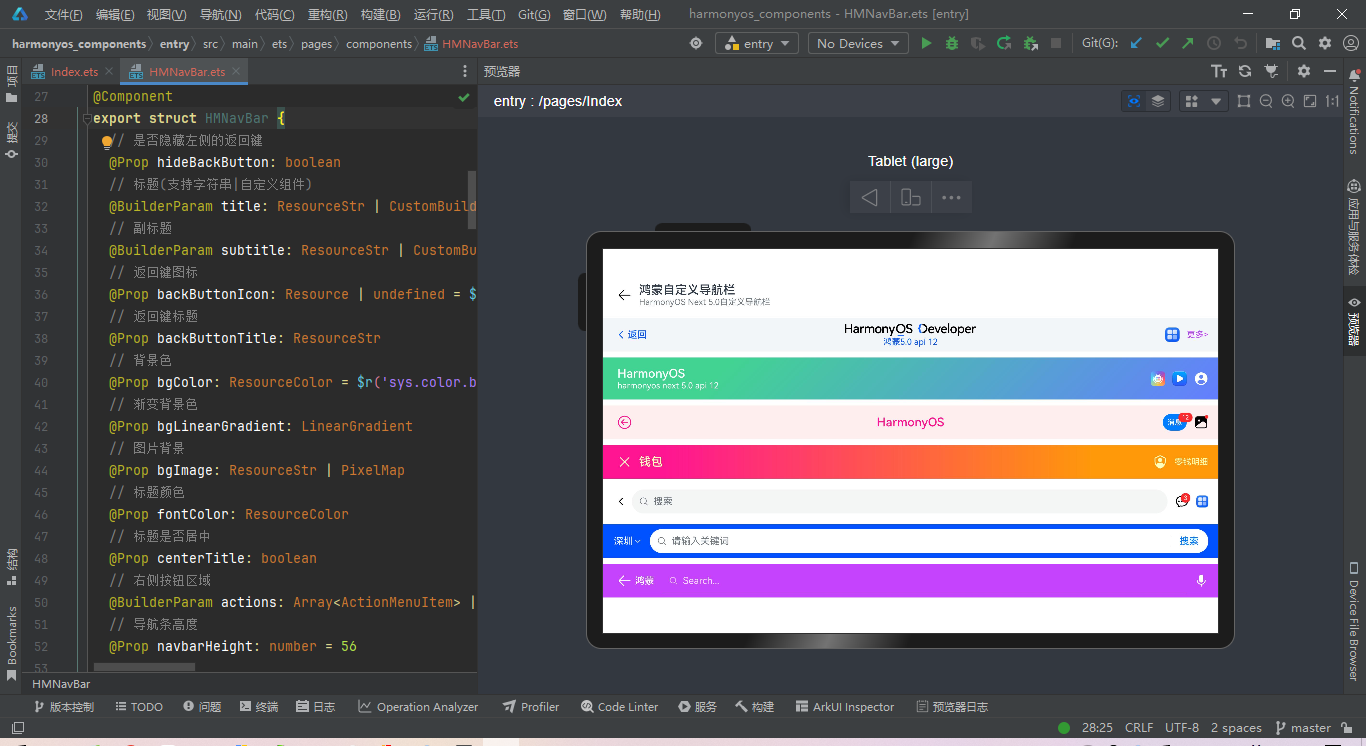Open the 文件(F) menu
The image size is (1366, 746).
(x=63, y=15)
